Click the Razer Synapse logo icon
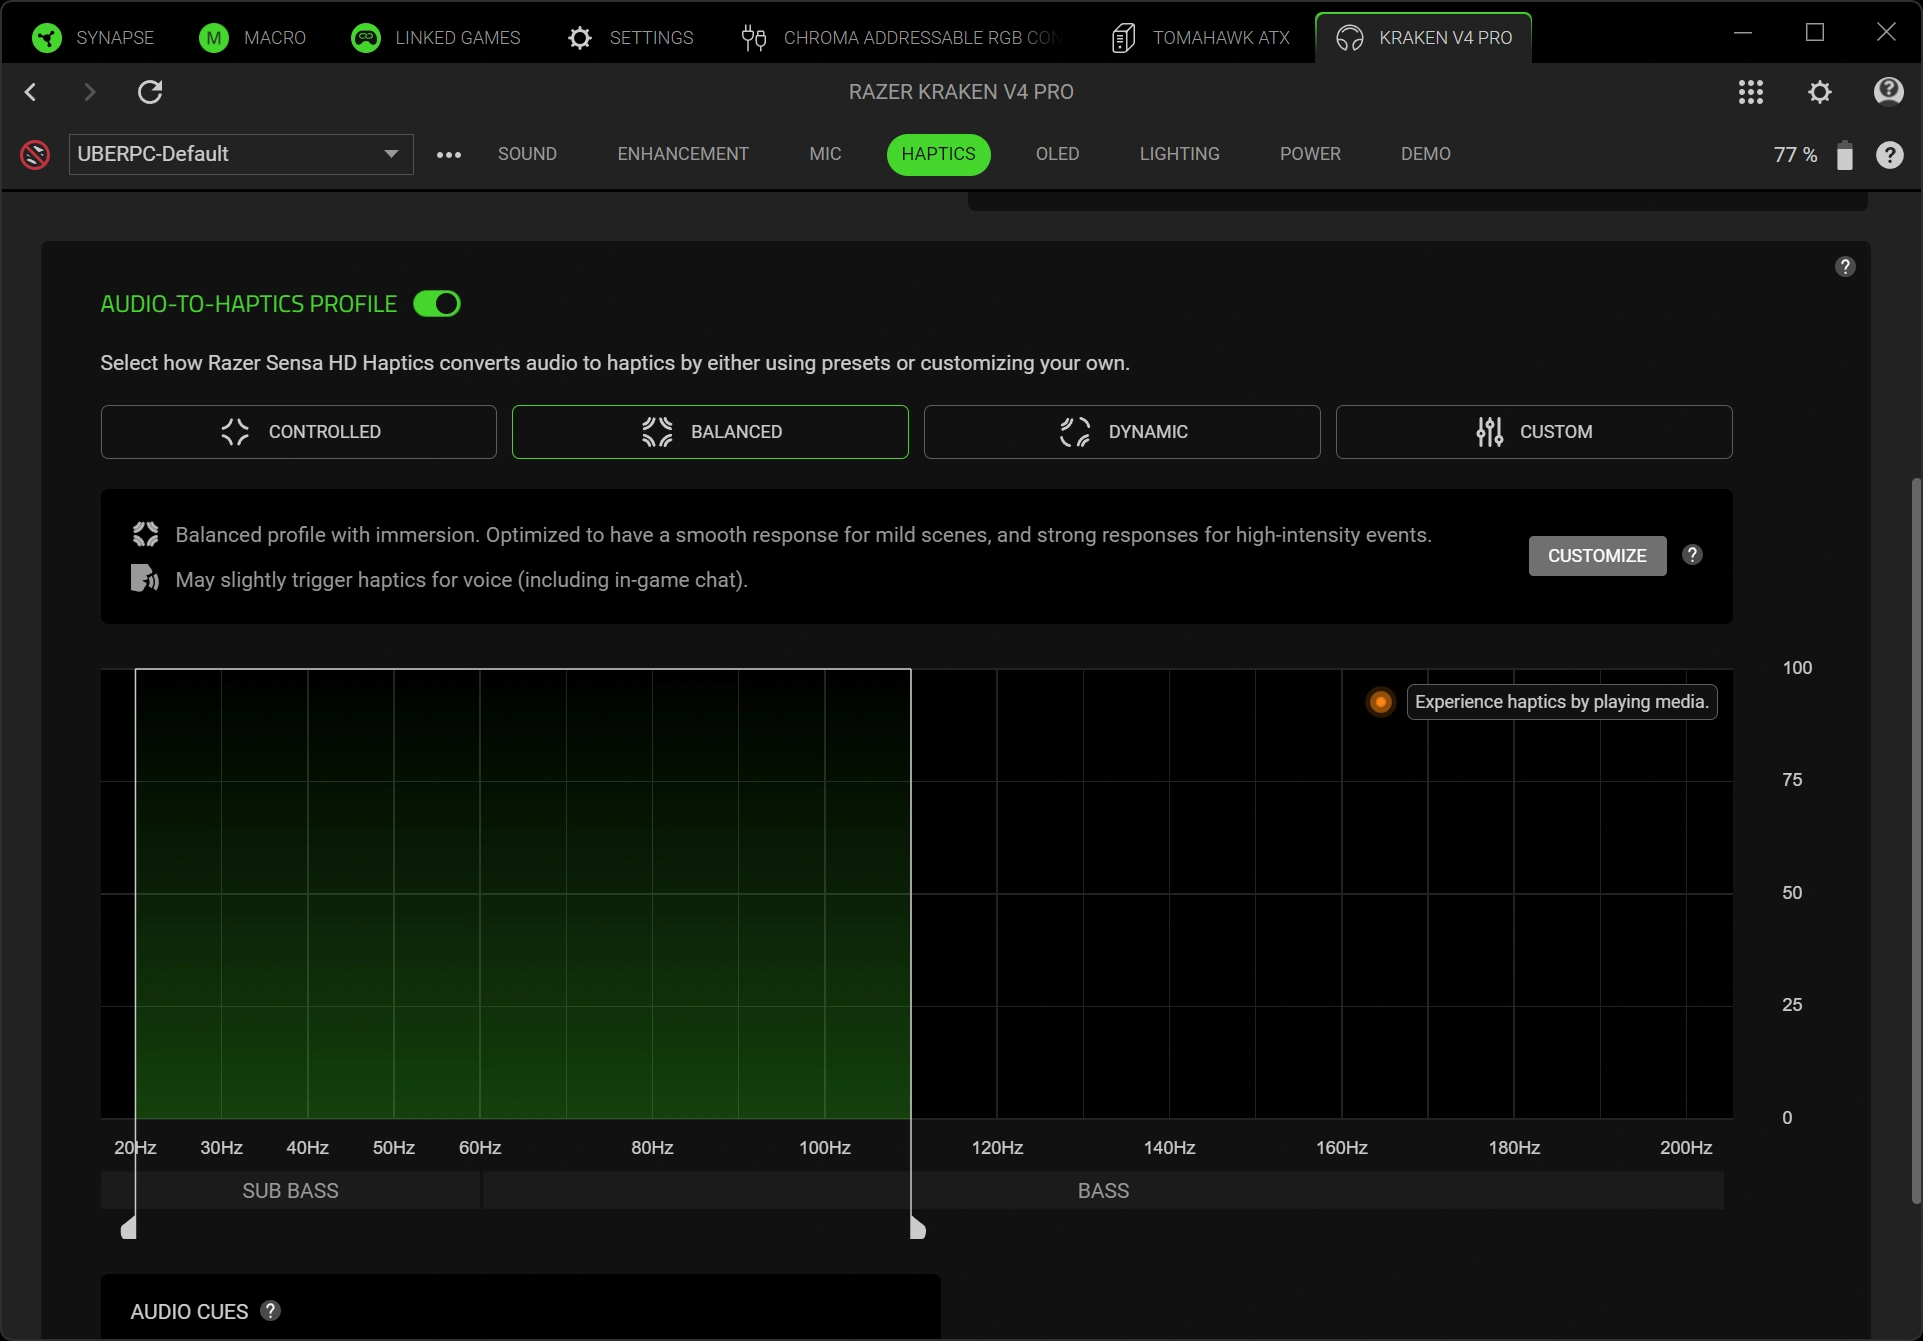1923x1341 pixels. [x=47, y=38]
